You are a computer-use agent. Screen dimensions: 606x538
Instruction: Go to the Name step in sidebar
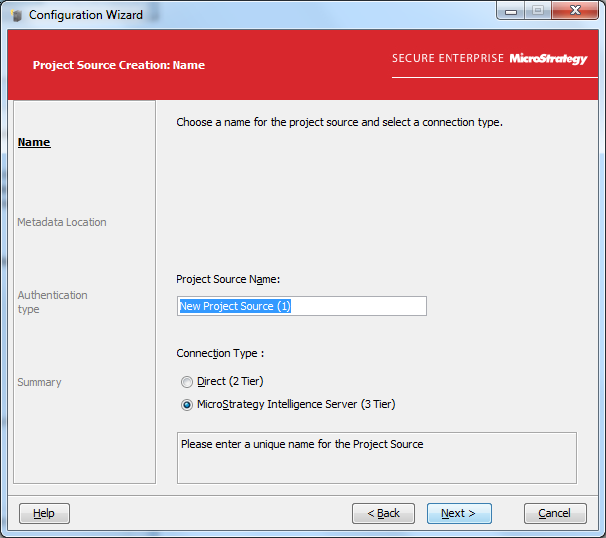coord(34,142)
